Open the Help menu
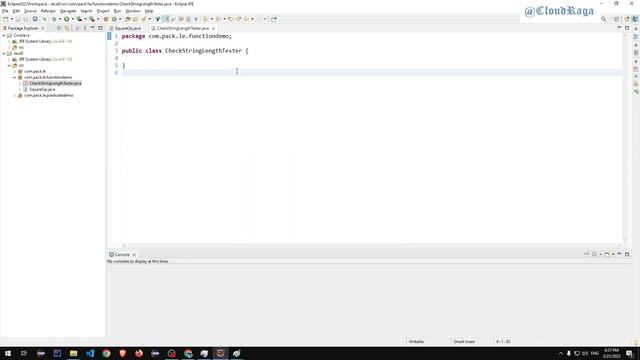640x360 pixels. tap(149, 11)
